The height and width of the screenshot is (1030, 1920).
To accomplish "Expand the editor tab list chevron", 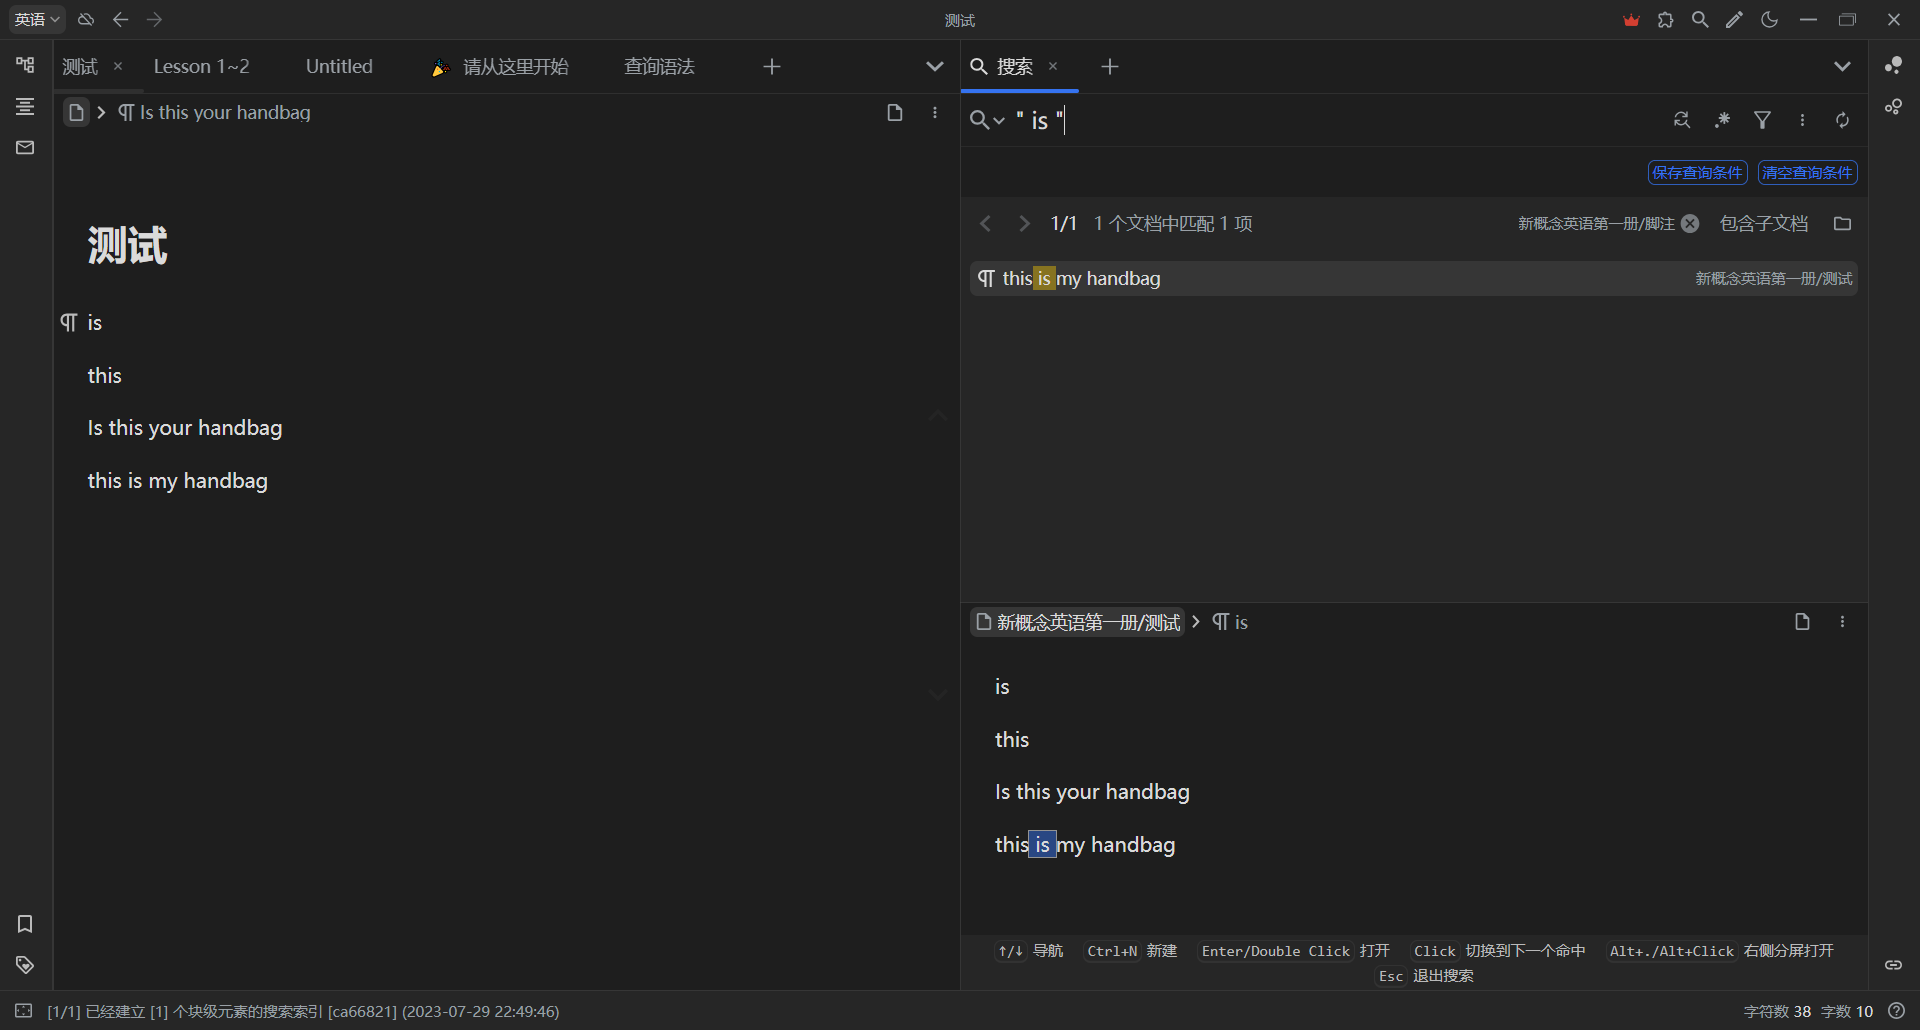I will tap(934, 66).
